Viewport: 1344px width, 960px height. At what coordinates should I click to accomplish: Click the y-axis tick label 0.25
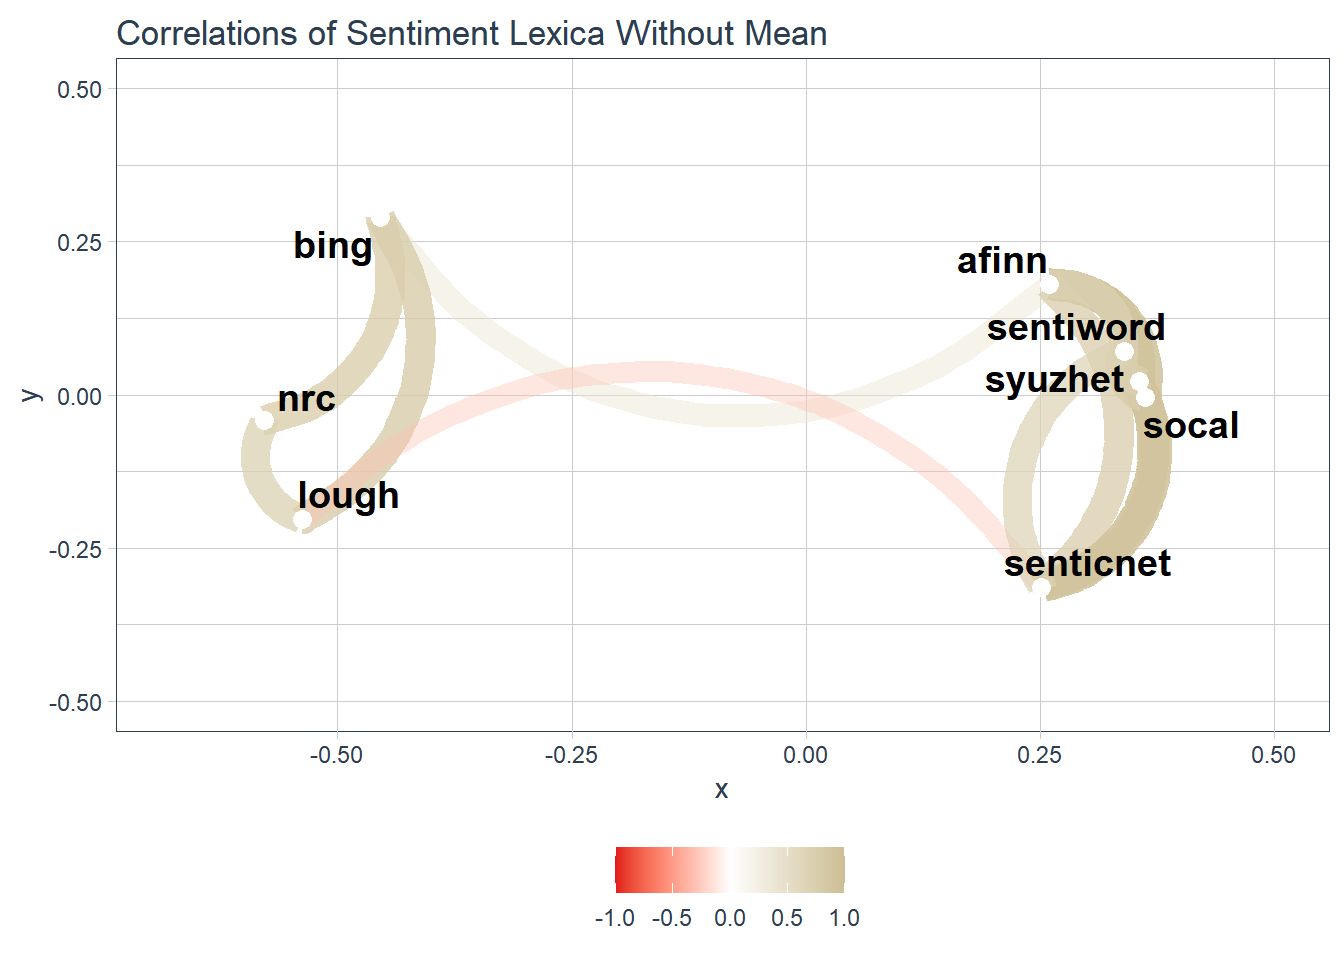(x=79, y=243)
